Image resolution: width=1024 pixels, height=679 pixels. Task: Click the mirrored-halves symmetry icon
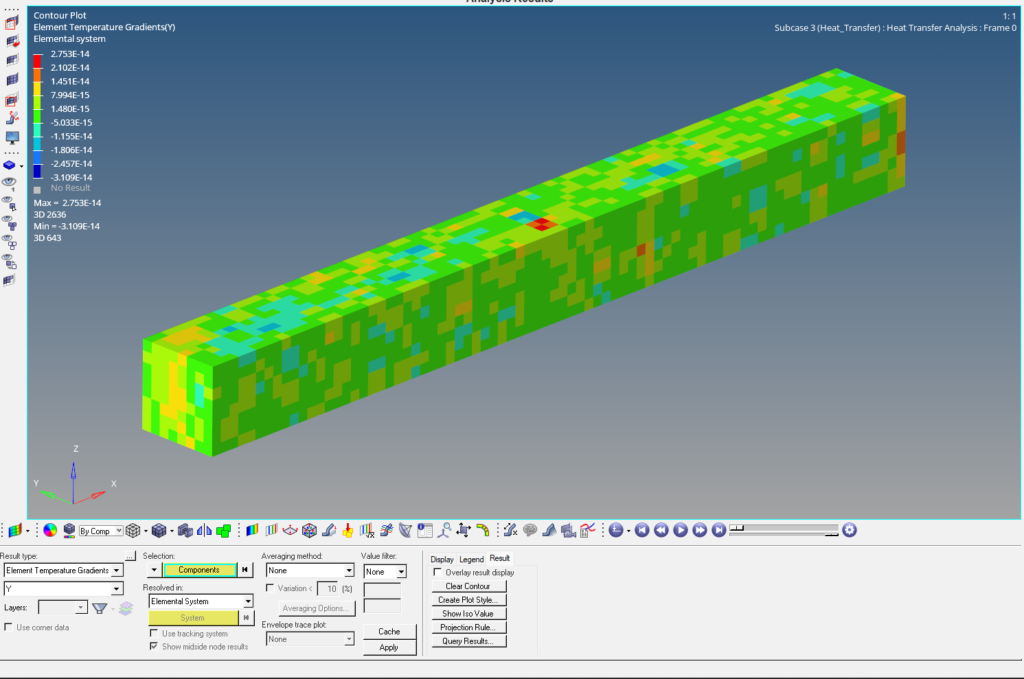204,530
